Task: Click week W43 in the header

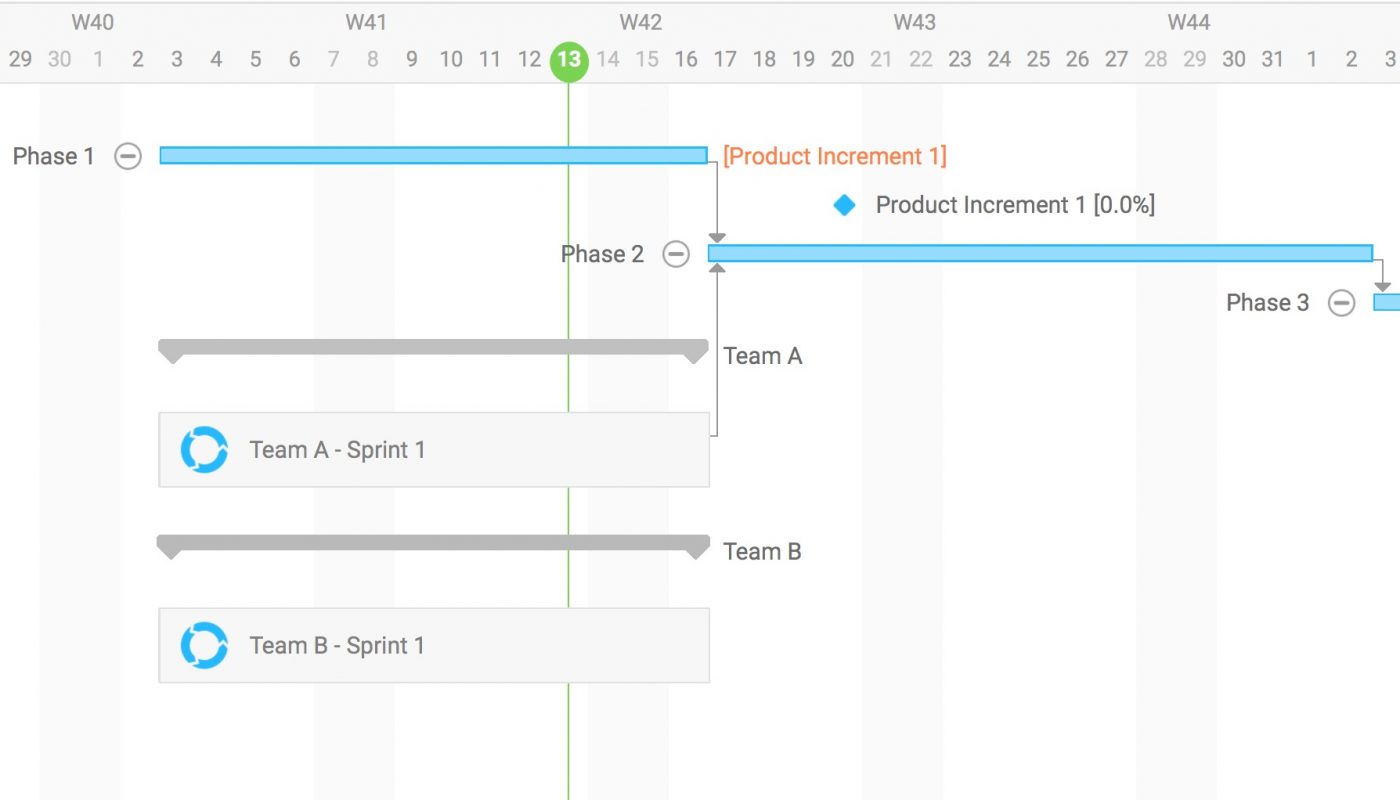Action: click(x=914, y=22)
